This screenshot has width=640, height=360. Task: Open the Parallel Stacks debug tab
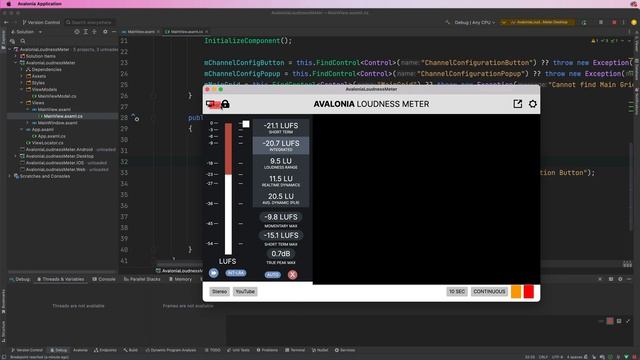[142, 279]
